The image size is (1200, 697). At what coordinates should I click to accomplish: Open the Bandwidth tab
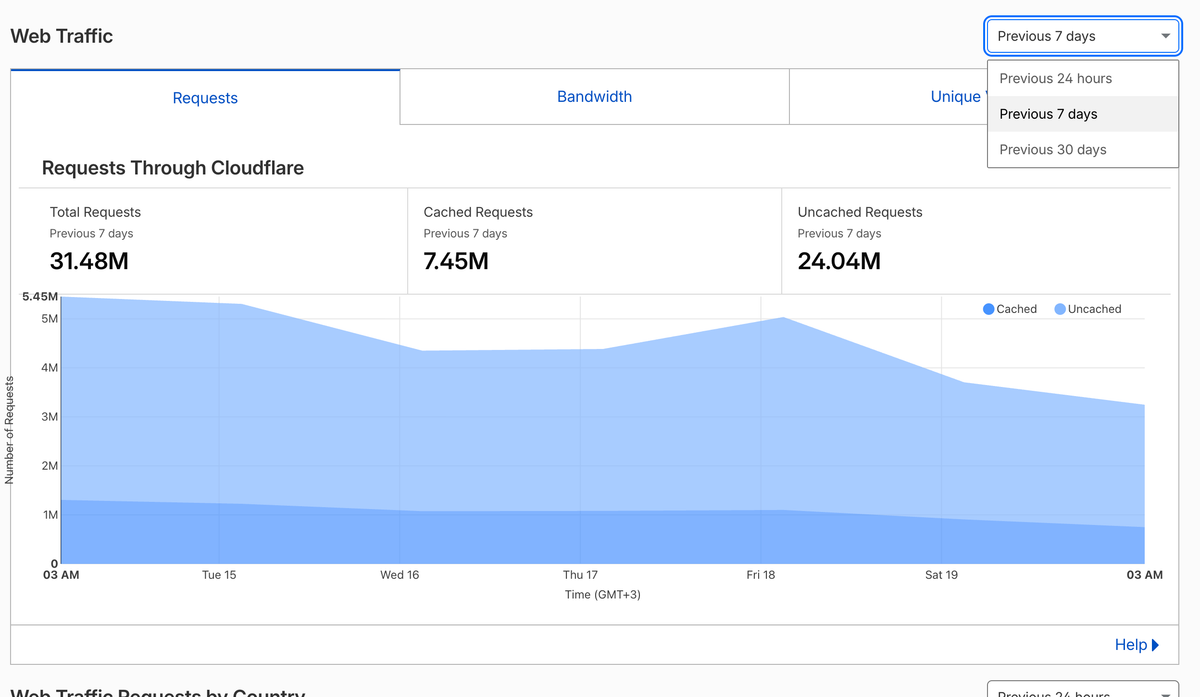[594, 97]
